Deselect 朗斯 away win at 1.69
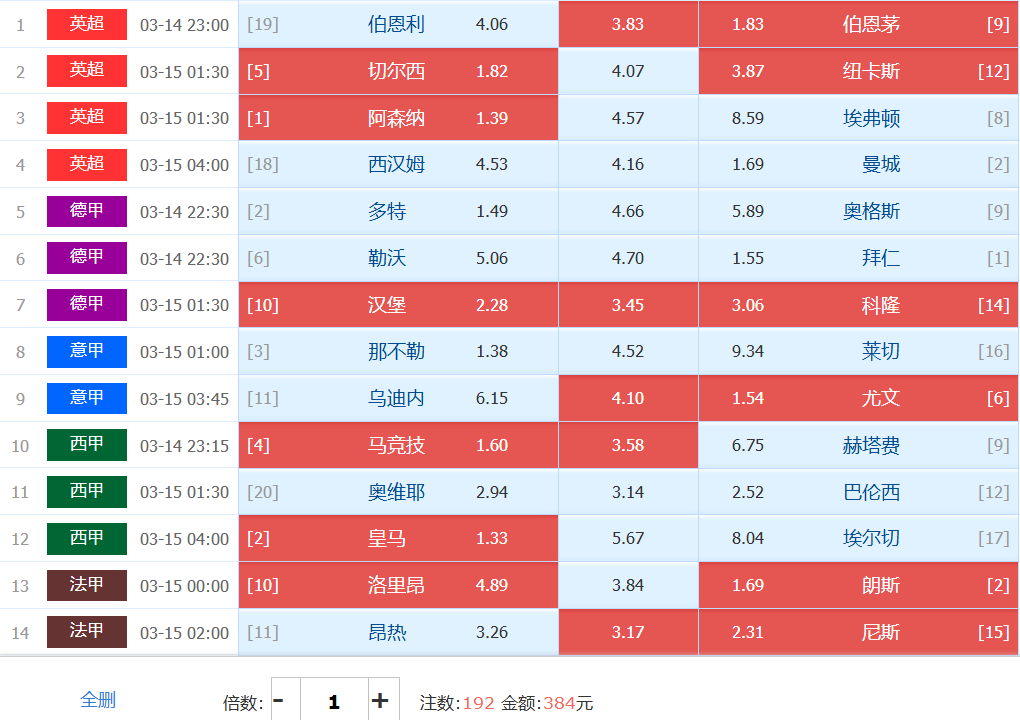This screenshot has height=720, width=1020. click(x=858, y=586)
